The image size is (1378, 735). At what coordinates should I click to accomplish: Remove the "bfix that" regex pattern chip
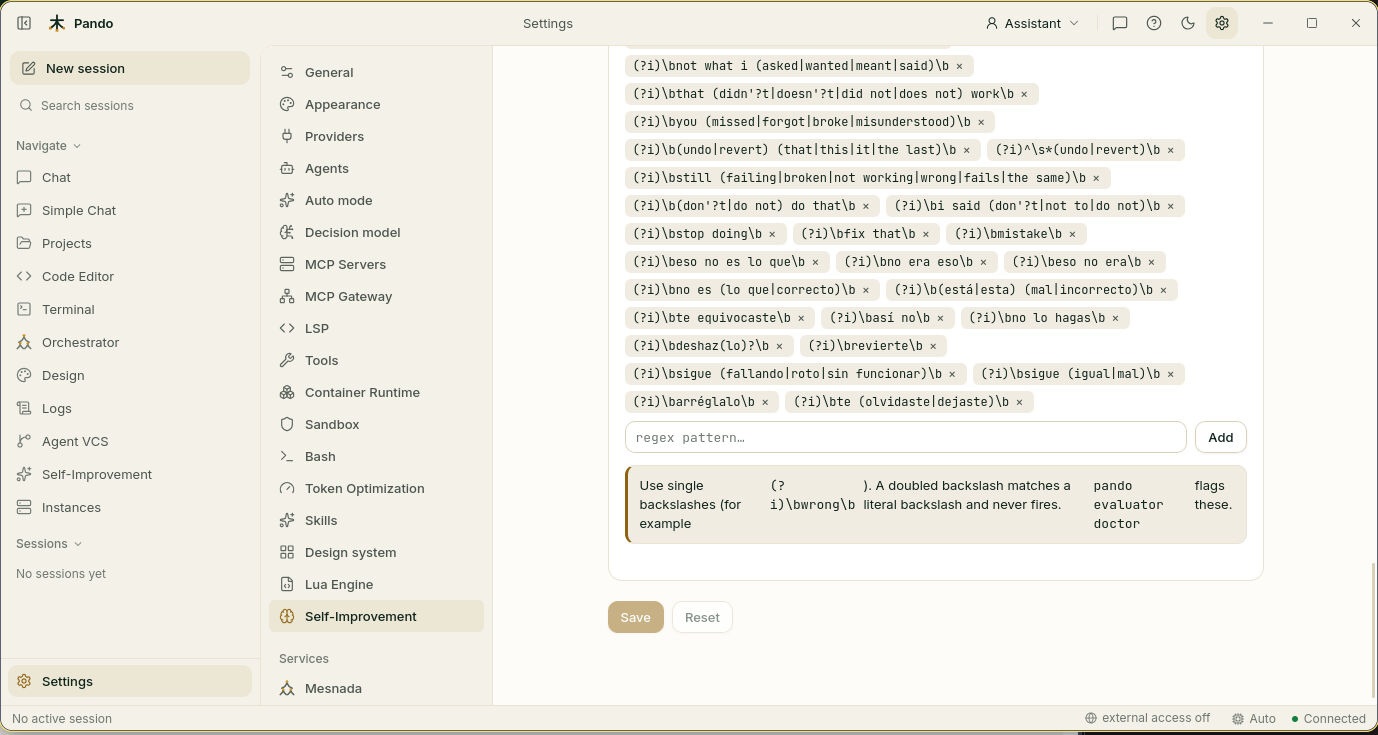click(926, 234)
